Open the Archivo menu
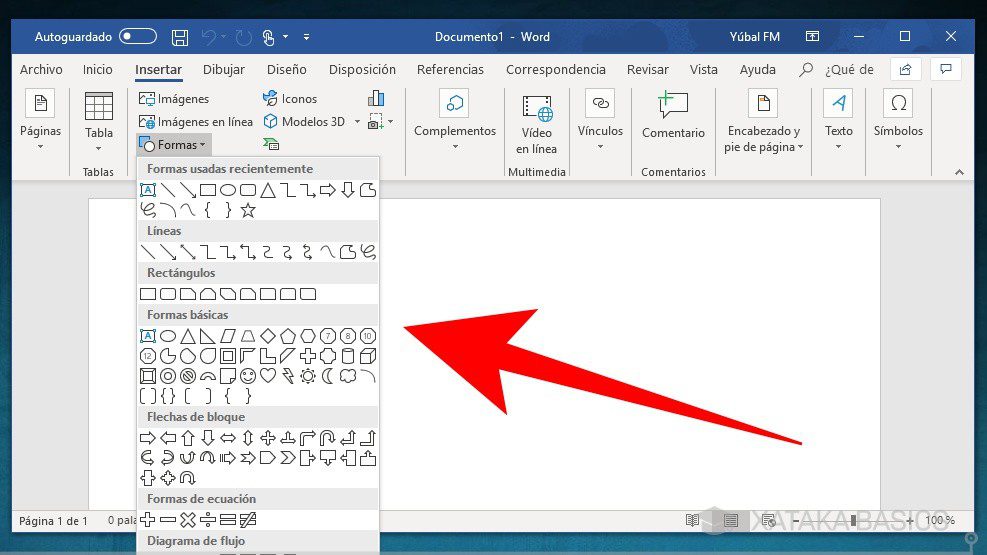This screenshot has height=555, width=987. click(41, 69)
